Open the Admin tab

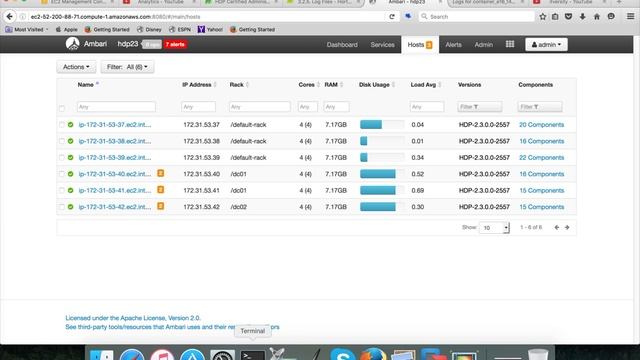pyautogui.click(x=484, y=44)
